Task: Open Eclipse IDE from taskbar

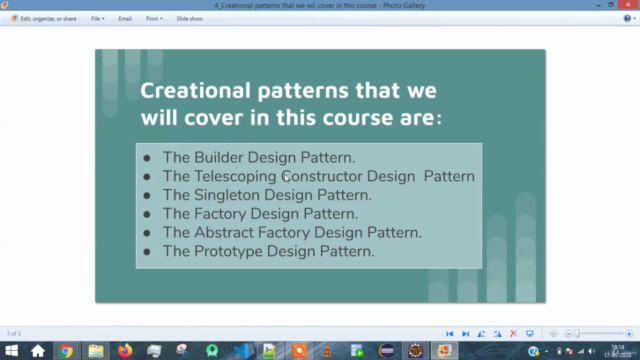Action: coord(387,351)
